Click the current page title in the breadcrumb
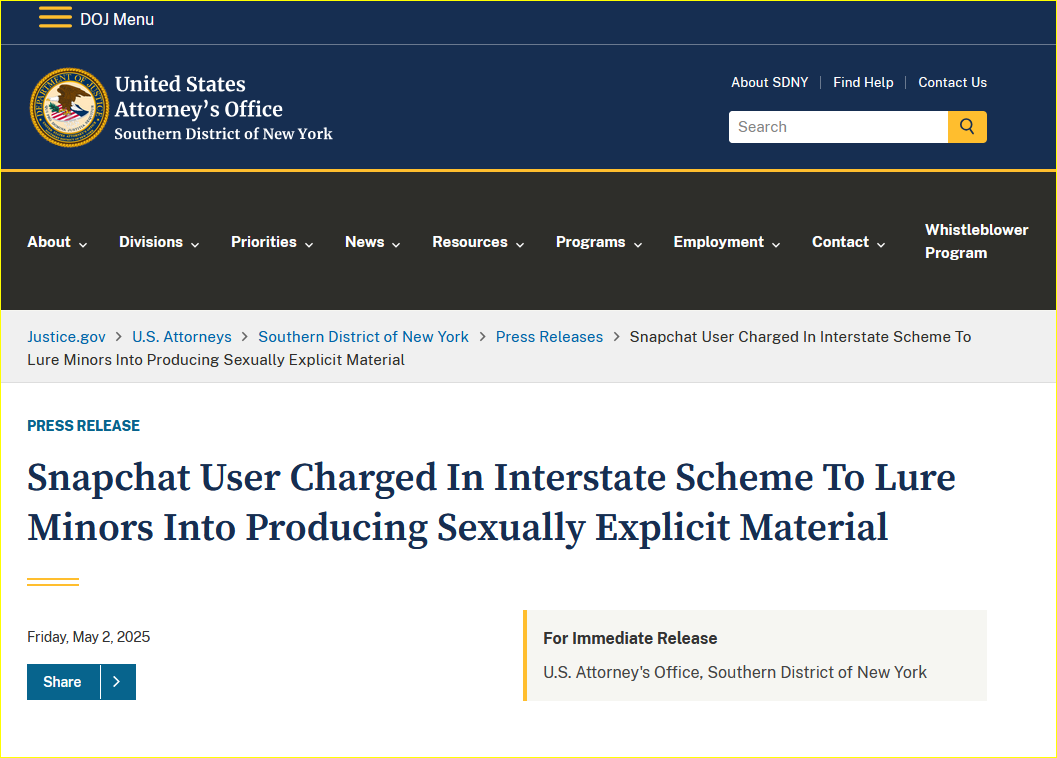The image size is (1057, 758). tap(499, 348)
